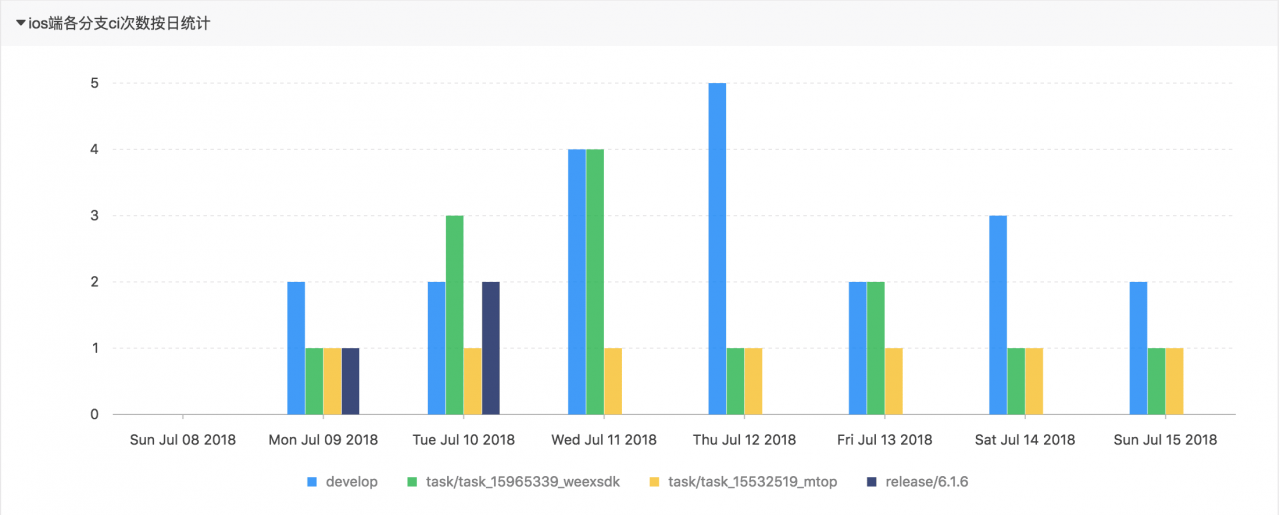Click the ios端各分支ci次数按日统计 panel title text
Viewport: 1280px width, 515px height.
click(x=118, y=23)
